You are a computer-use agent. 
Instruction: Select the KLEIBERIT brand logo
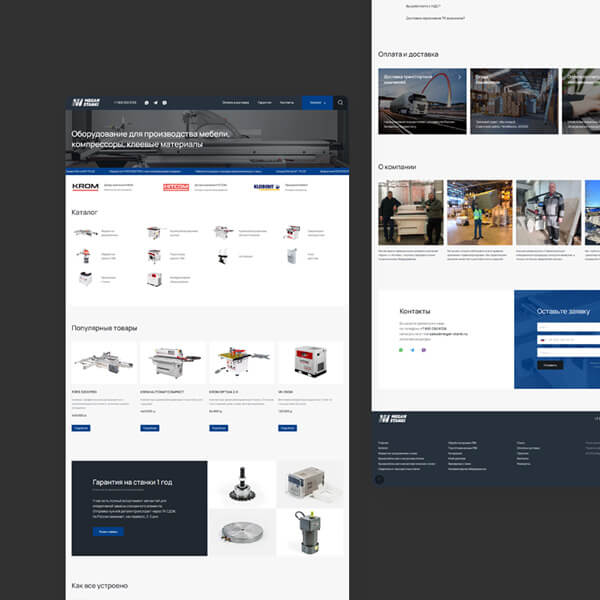(267, 187)
